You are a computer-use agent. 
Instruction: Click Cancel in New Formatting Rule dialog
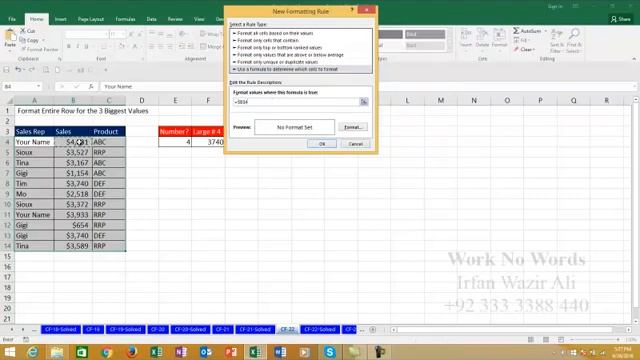click(x=355, y=144)
